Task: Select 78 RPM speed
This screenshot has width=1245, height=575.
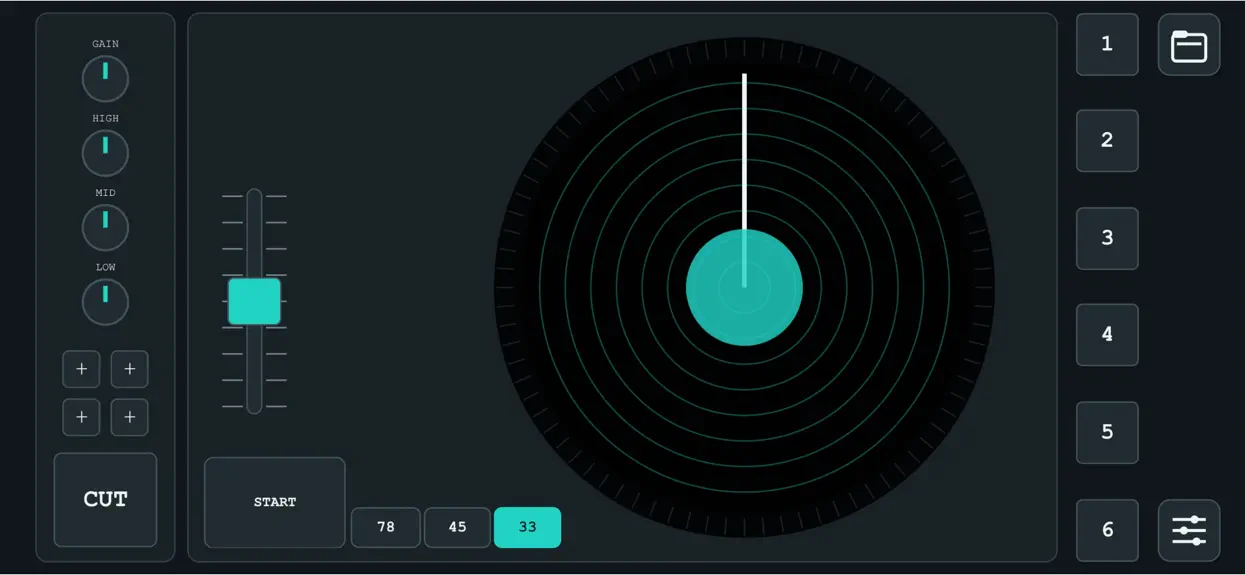Action: [x=386, y=527]
